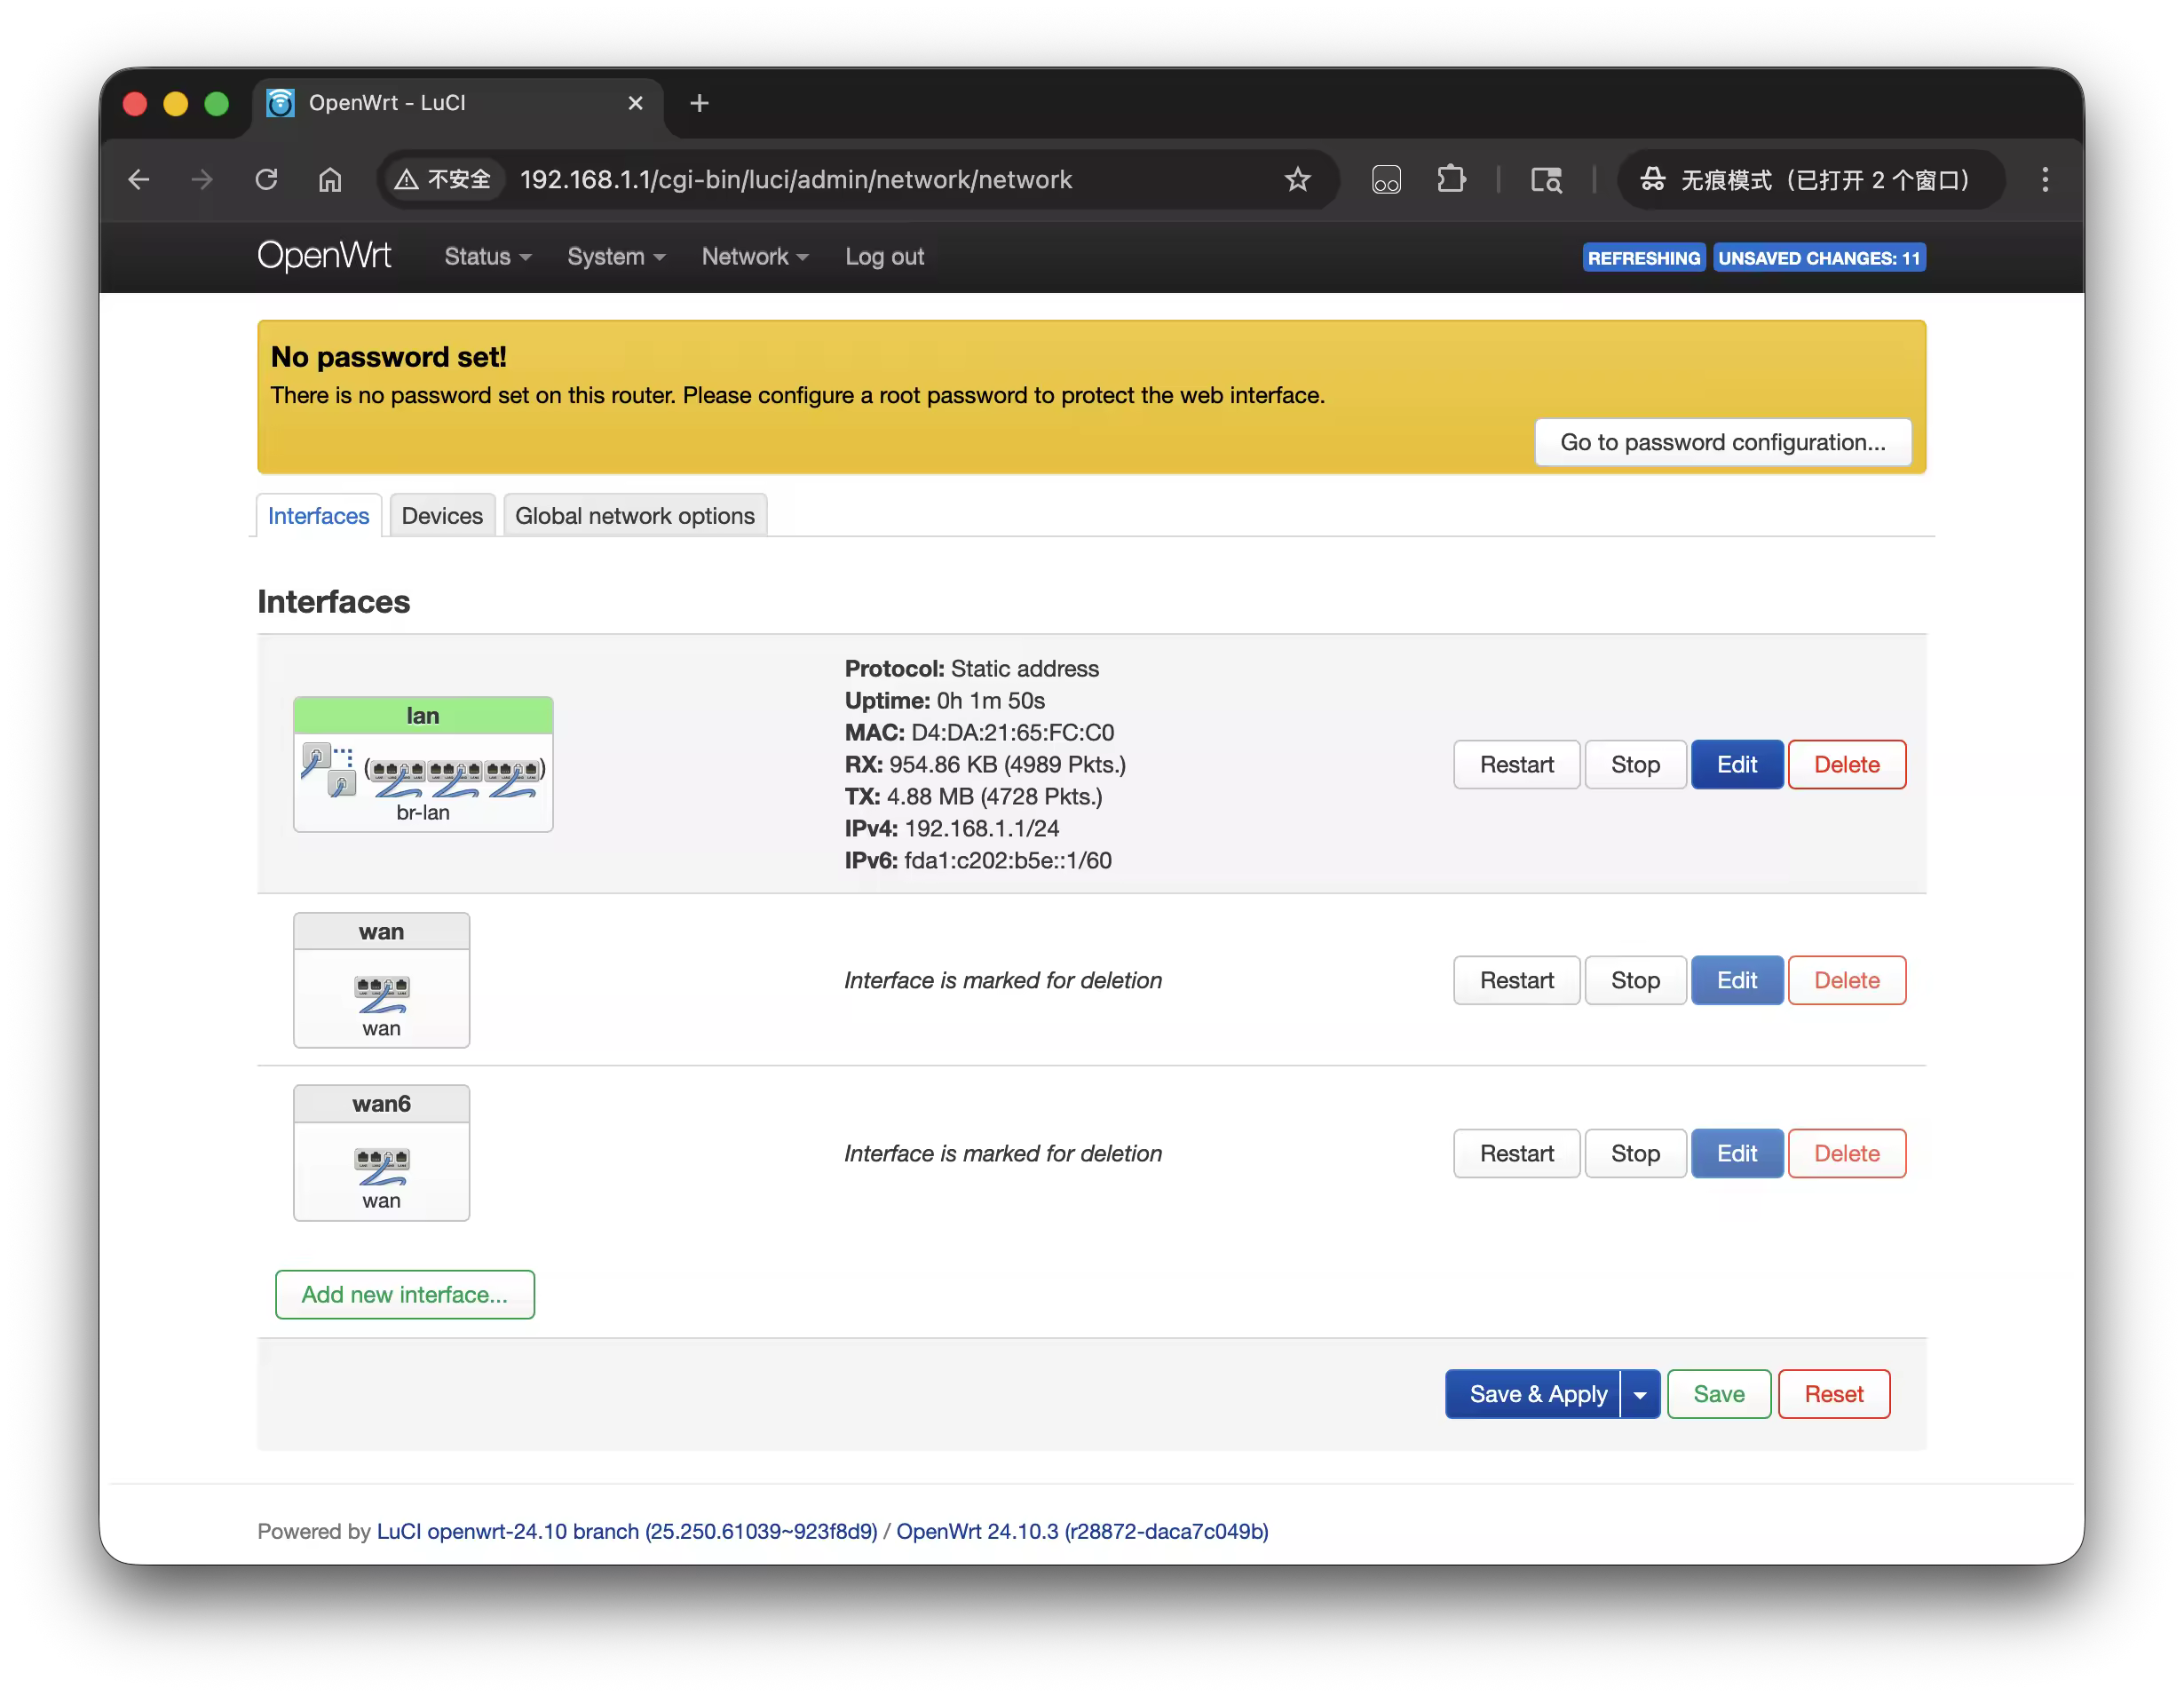Open the Save & Apply dropdown arrow
2184x1696 pixels.
pos(1640,1395)
